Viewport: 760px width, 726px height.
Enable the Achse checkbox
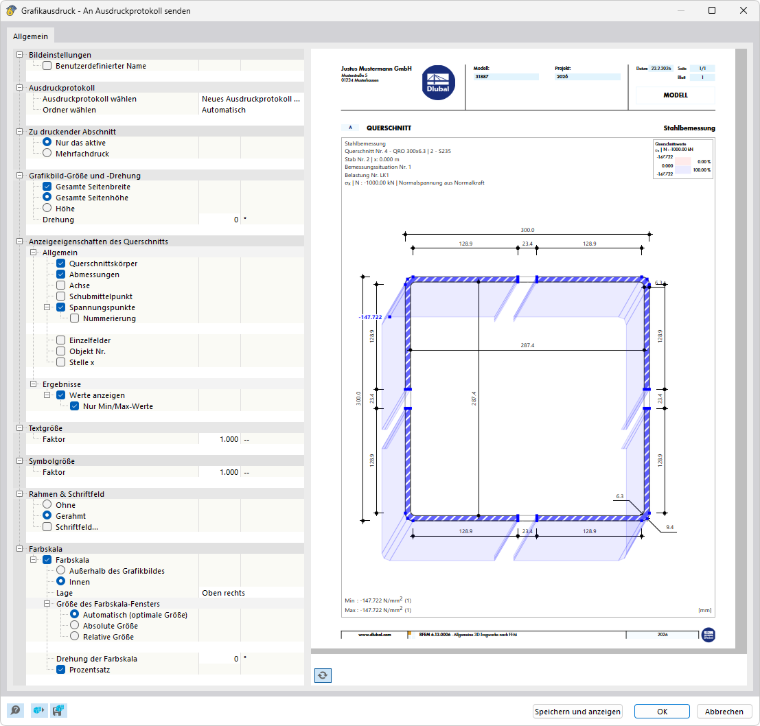tap(61, 285)
